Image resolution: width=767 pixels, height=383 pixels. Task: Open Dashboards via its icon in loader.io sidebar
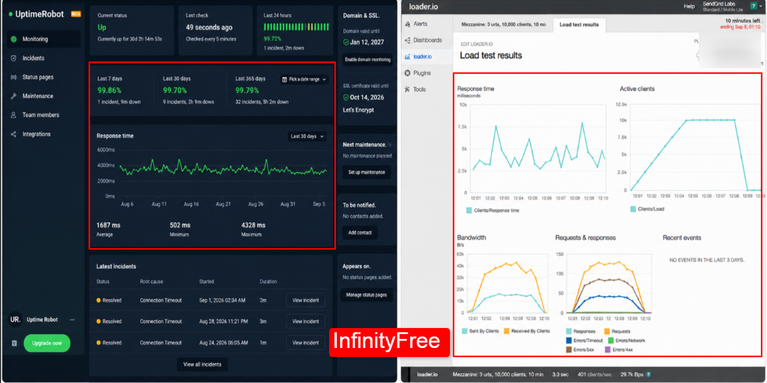pos(407,40)
